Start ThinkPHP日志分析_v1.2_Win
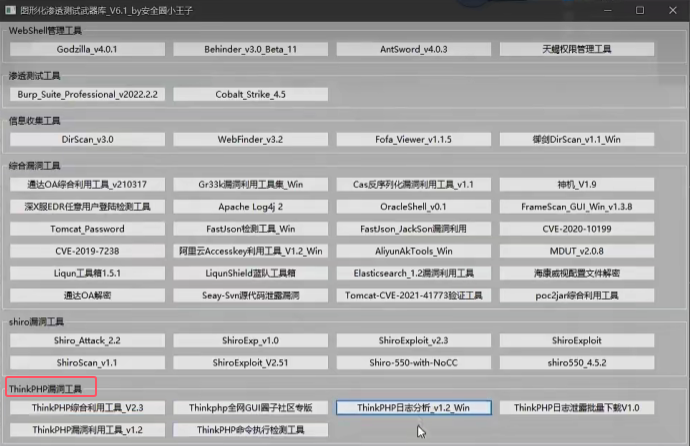This screenshot has height=446, width=690. [x=414, y=408]
